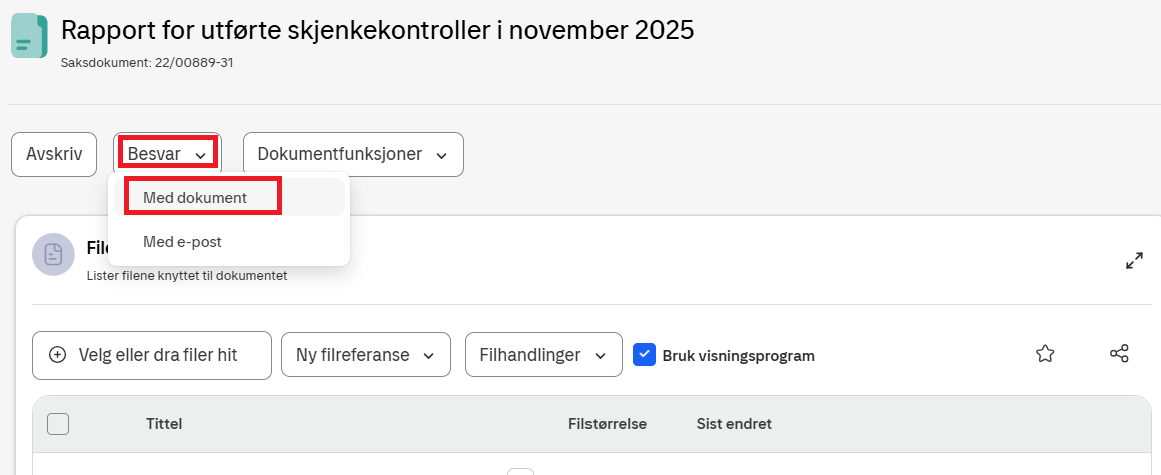Sort by the Tittel column header
Viewport: 1161px width, 475px height.
pos(164,424)
